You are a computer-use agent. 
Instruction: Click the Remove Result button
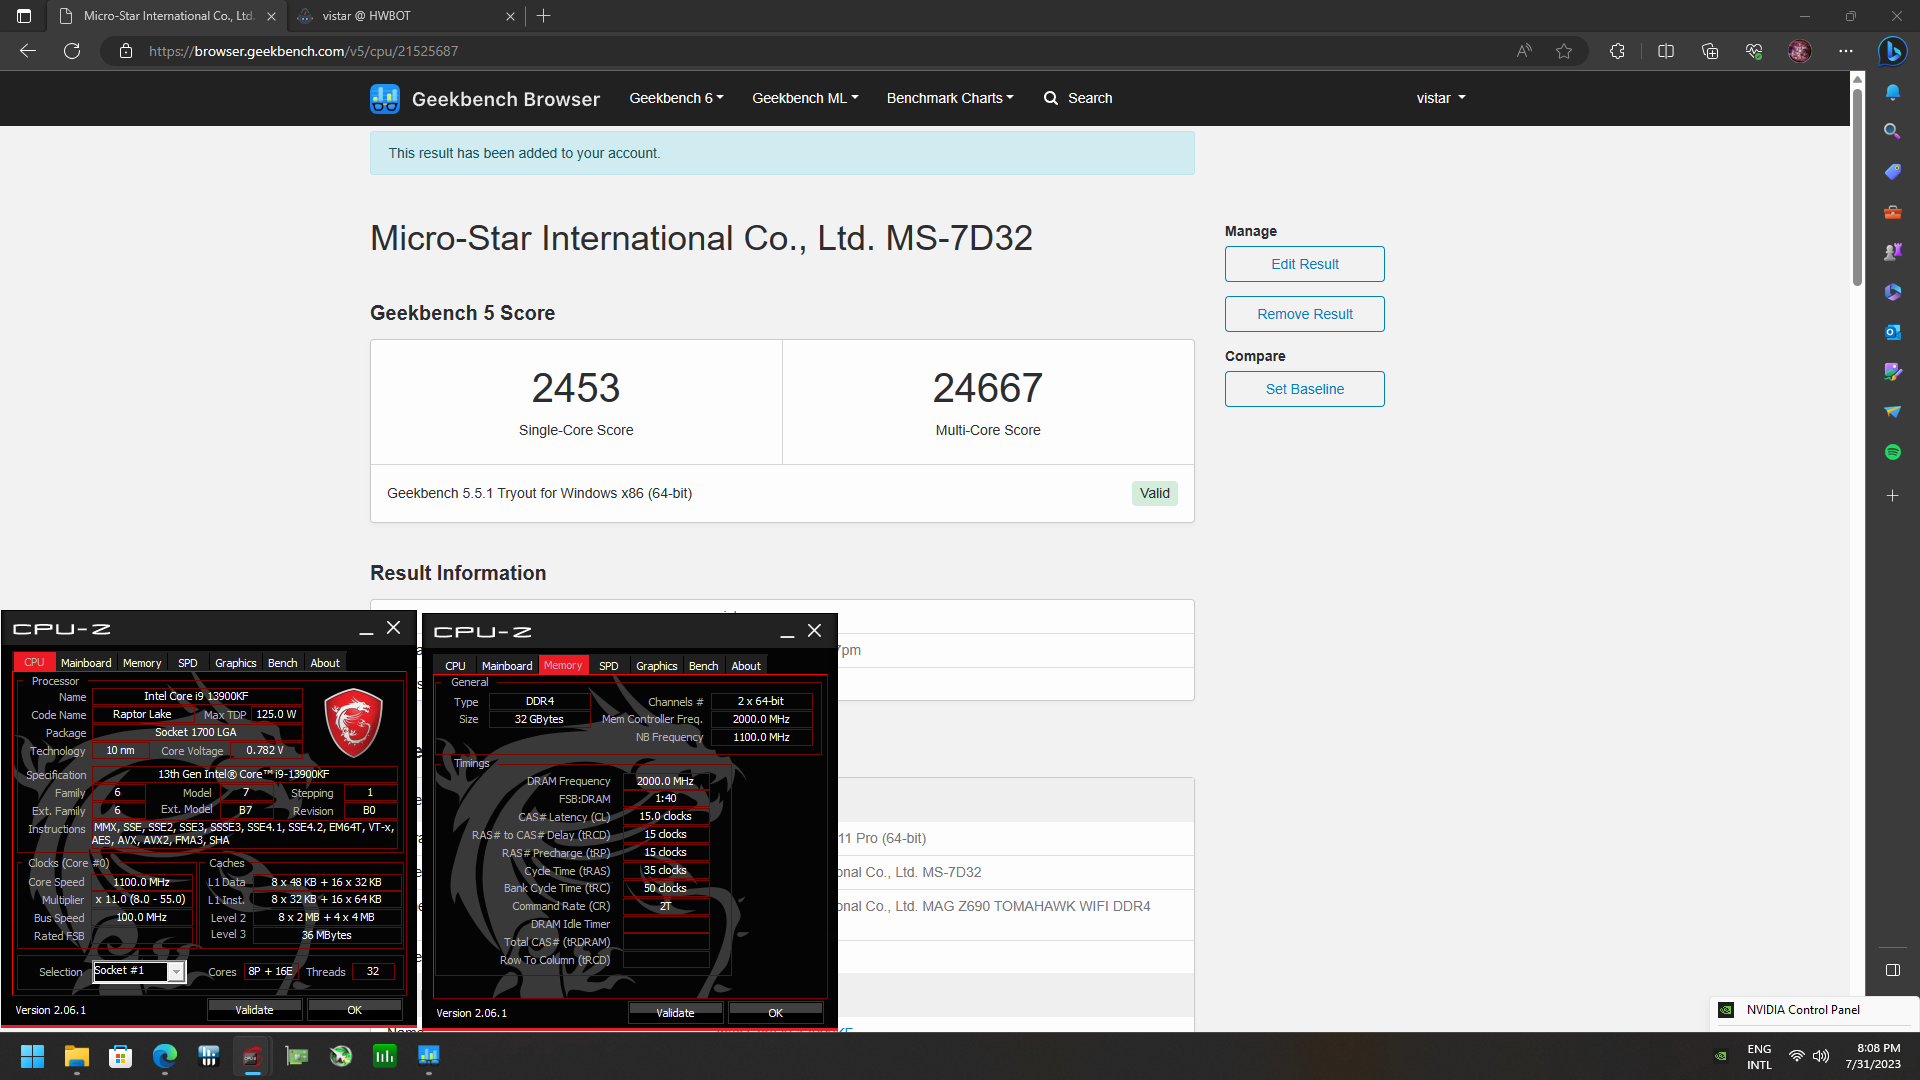tap(1305, 314)
